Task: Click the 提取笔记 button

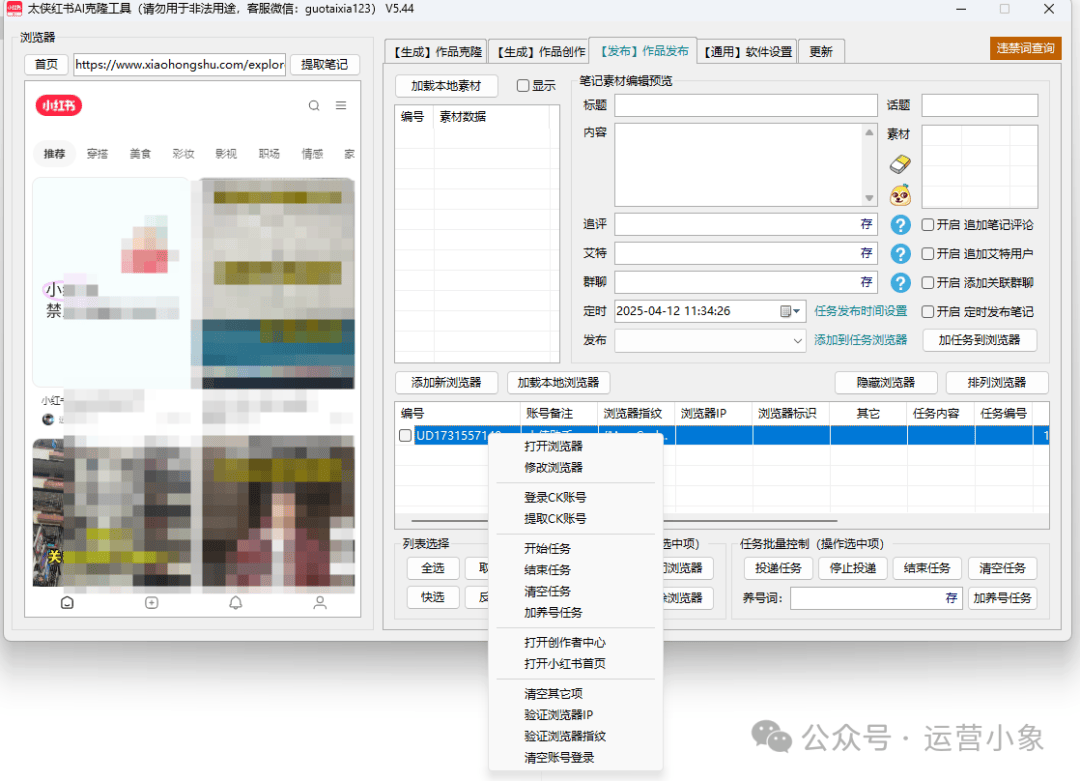Action: coord(324,65)
